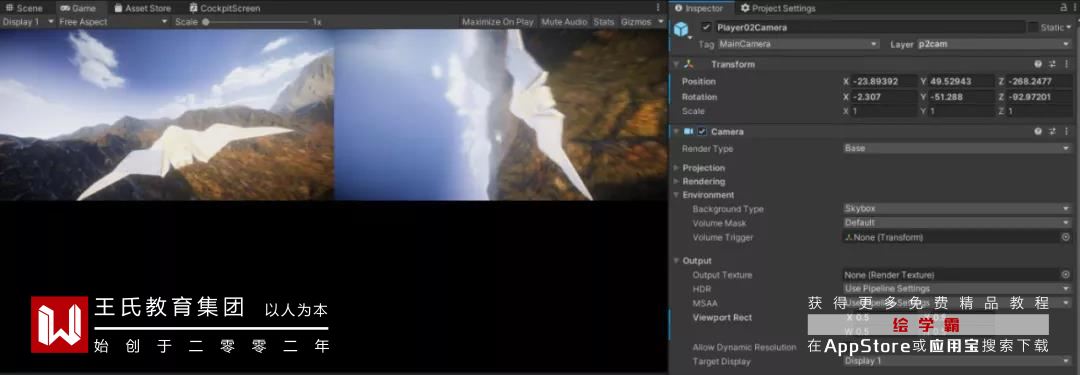1080x375 pixels.
Task: Click the Transform component icon
Action: [x=689, y=64]
